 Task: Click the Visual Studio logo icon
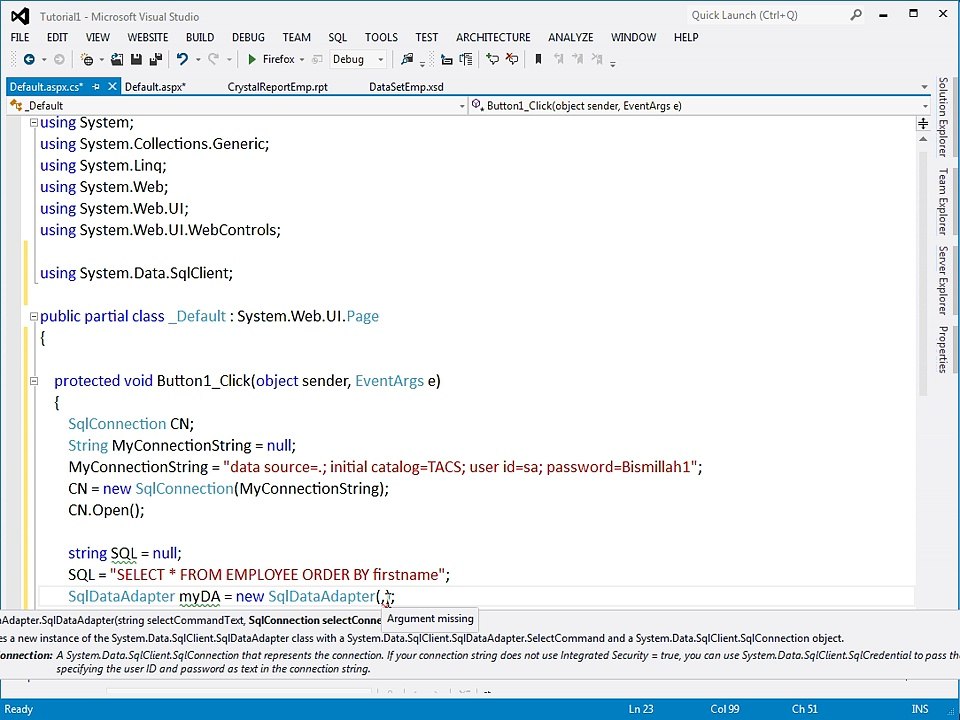[20, 17]
